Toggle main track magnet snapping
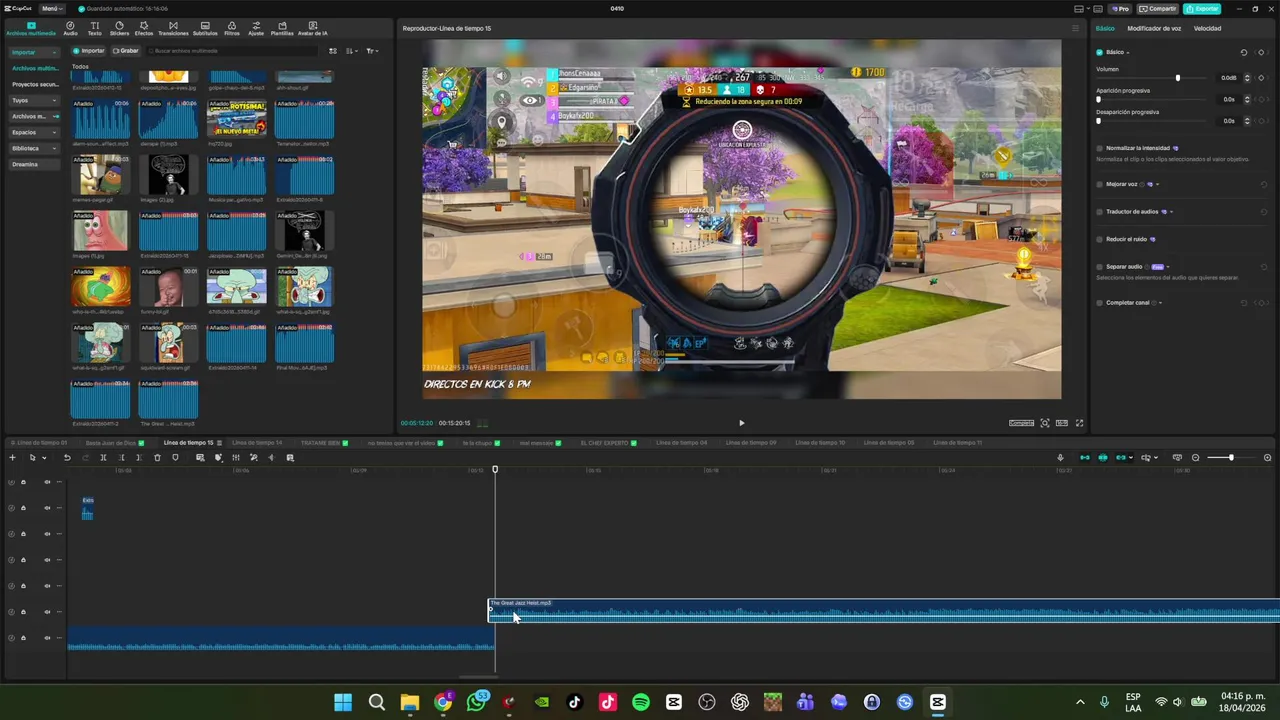This screenshot has height=720, width=1280. 1085,458
